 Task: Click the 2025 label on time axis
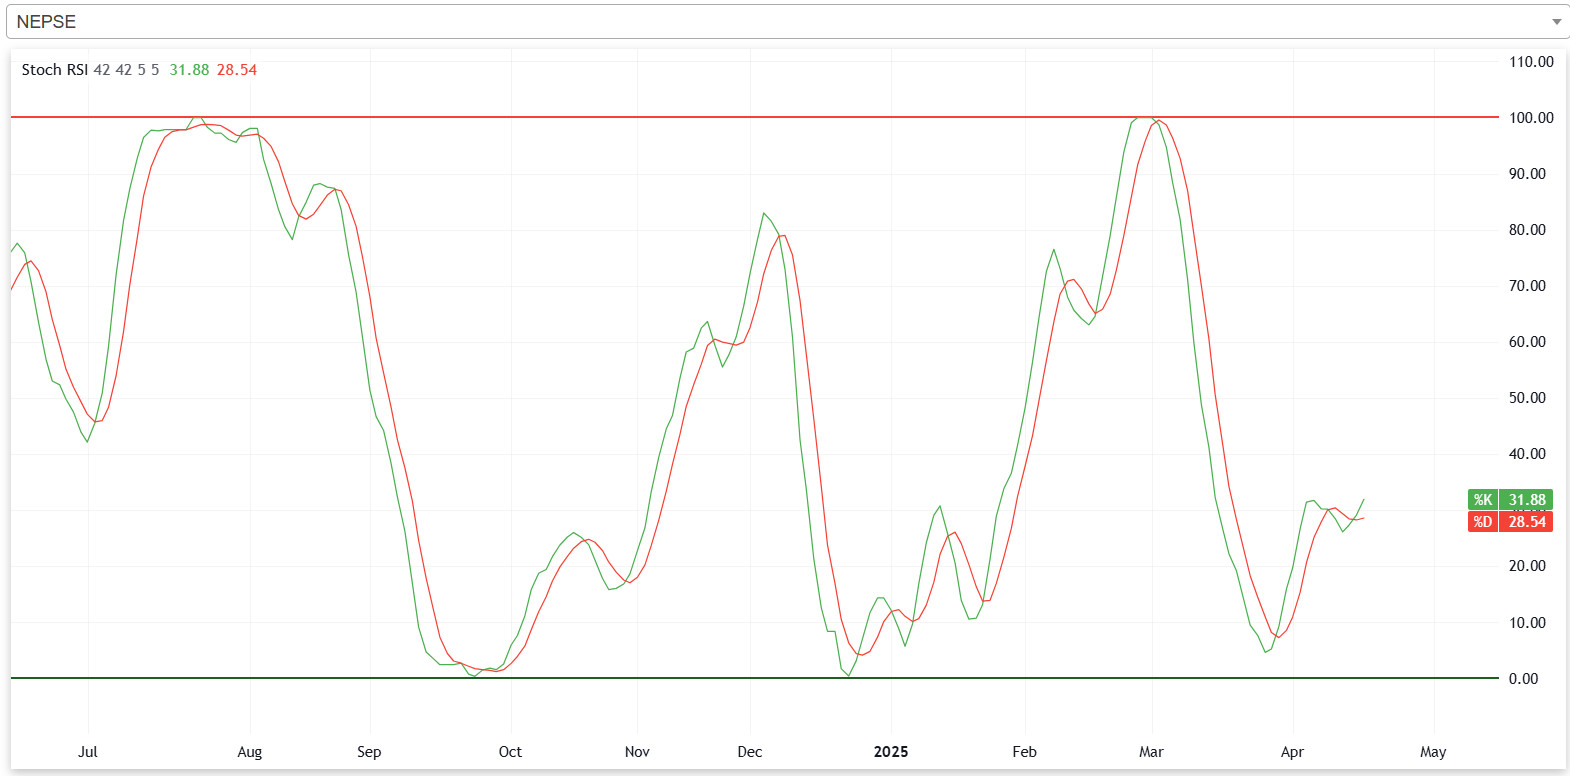tap(890, 752)
